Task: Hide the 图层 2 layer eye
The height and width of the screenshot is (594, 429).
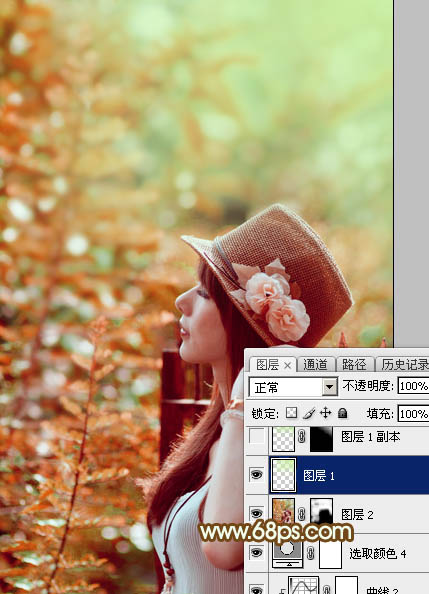Action: click(257, 514)
